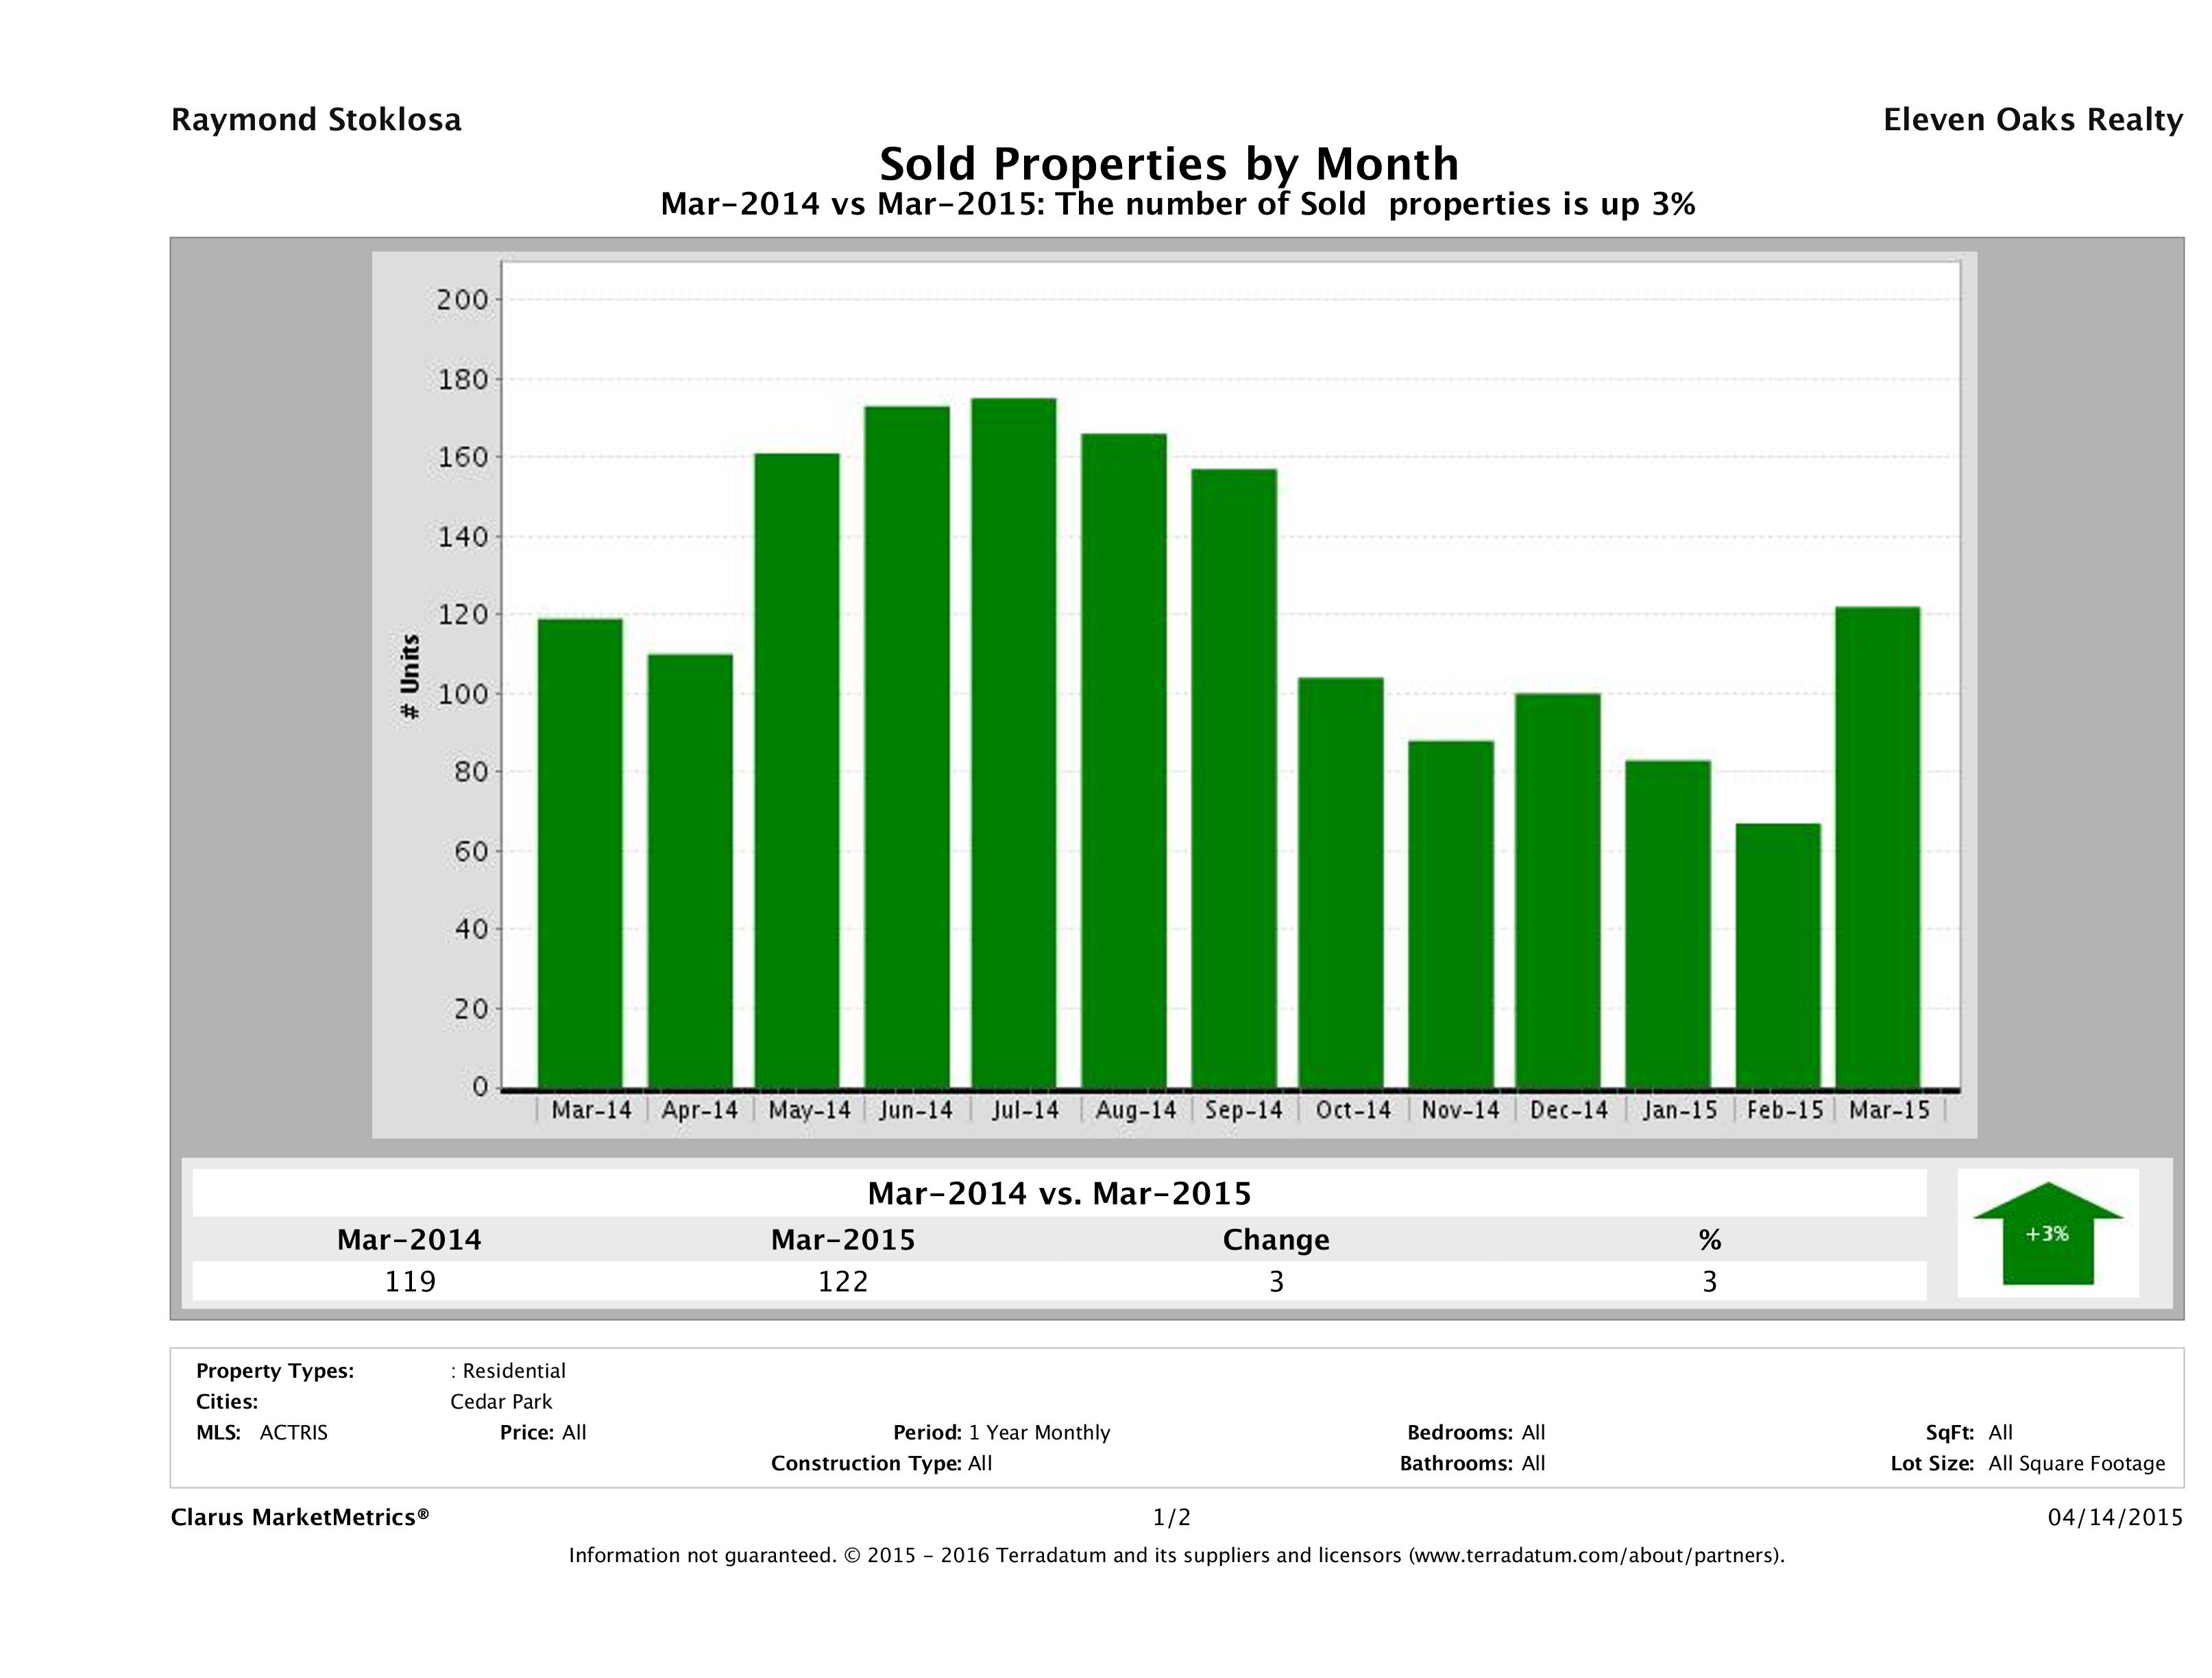This screenshot has height=1678, width=2212.
Task: Click the Eleven Oaks Realty header text
Action: click(2032, 120)
